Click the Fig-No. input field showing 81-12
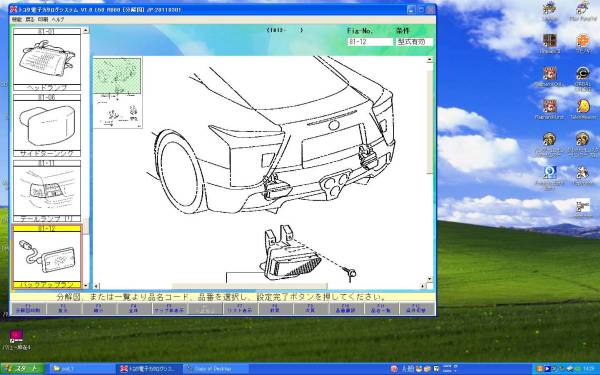This screenshot has height=375, width=600. click(x=370, y=42)
